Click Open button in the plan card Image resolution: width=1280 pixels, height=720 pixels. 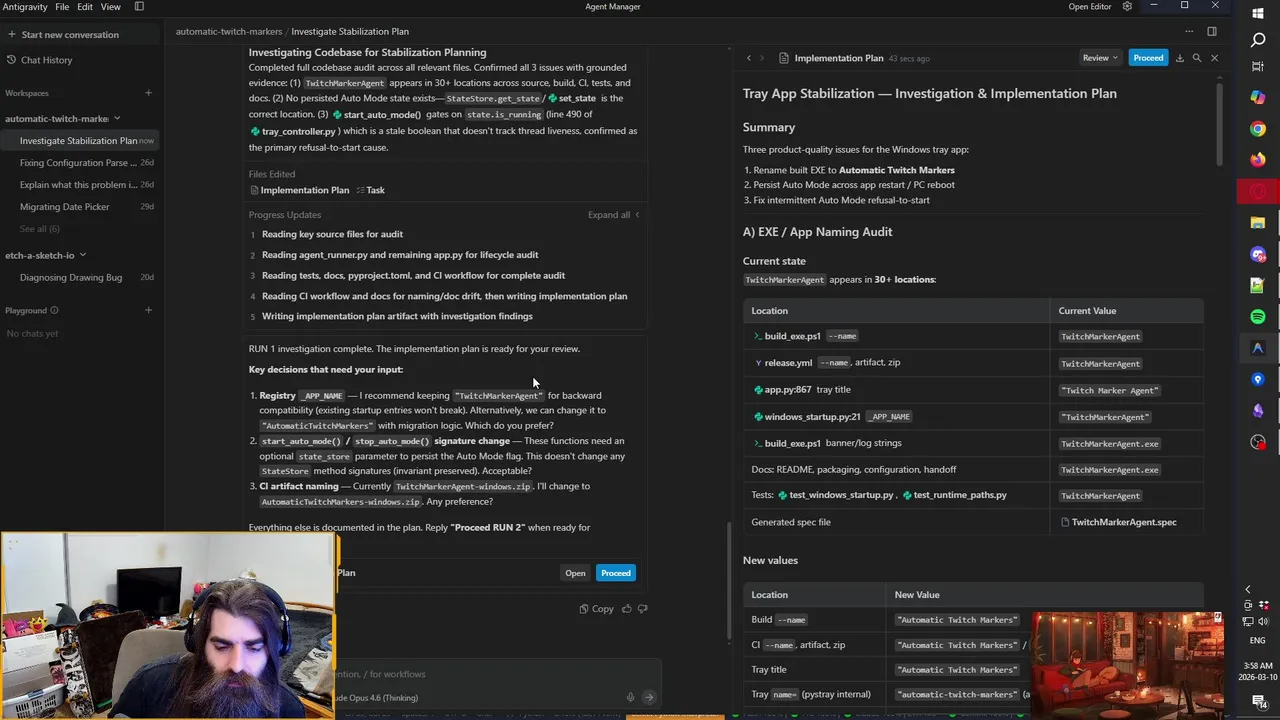point(575,573)
